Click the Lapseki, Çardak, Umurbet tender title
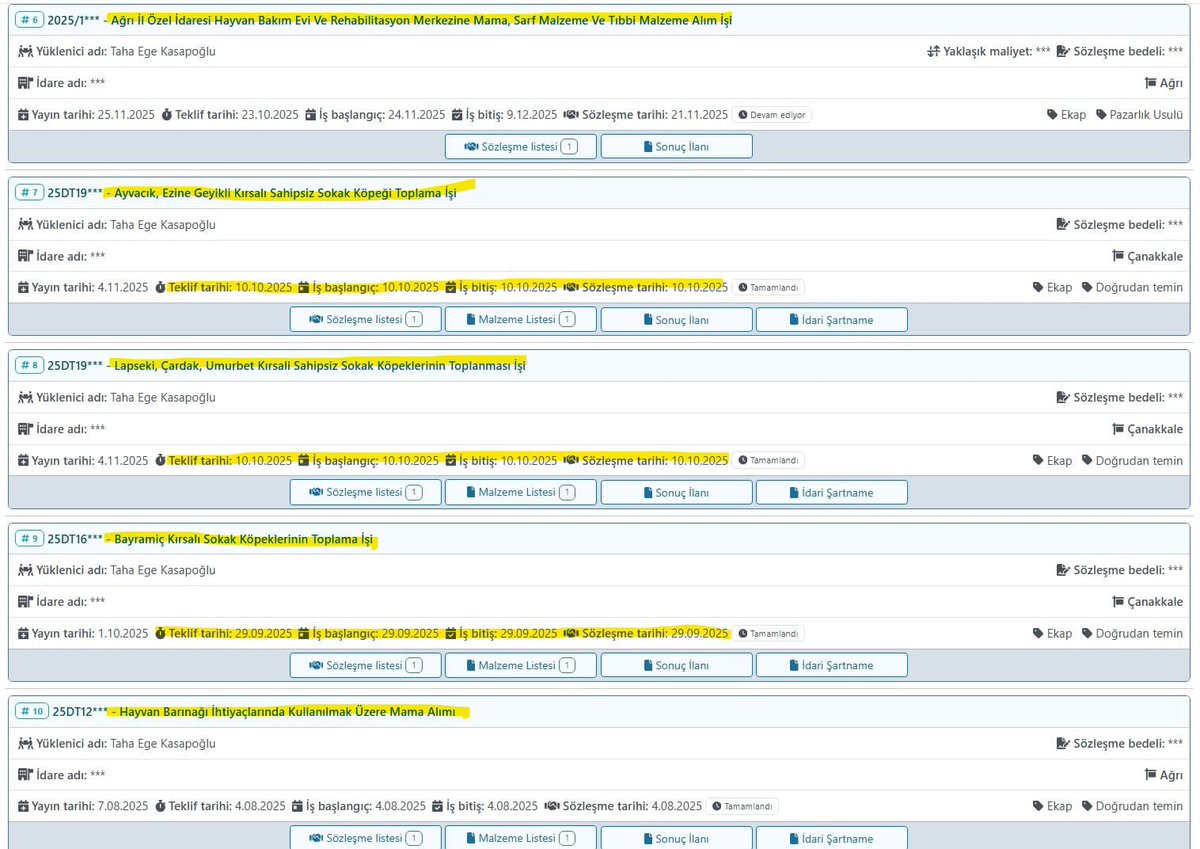The height and width of the screenshot is (849, 1200). click(320, 366)
